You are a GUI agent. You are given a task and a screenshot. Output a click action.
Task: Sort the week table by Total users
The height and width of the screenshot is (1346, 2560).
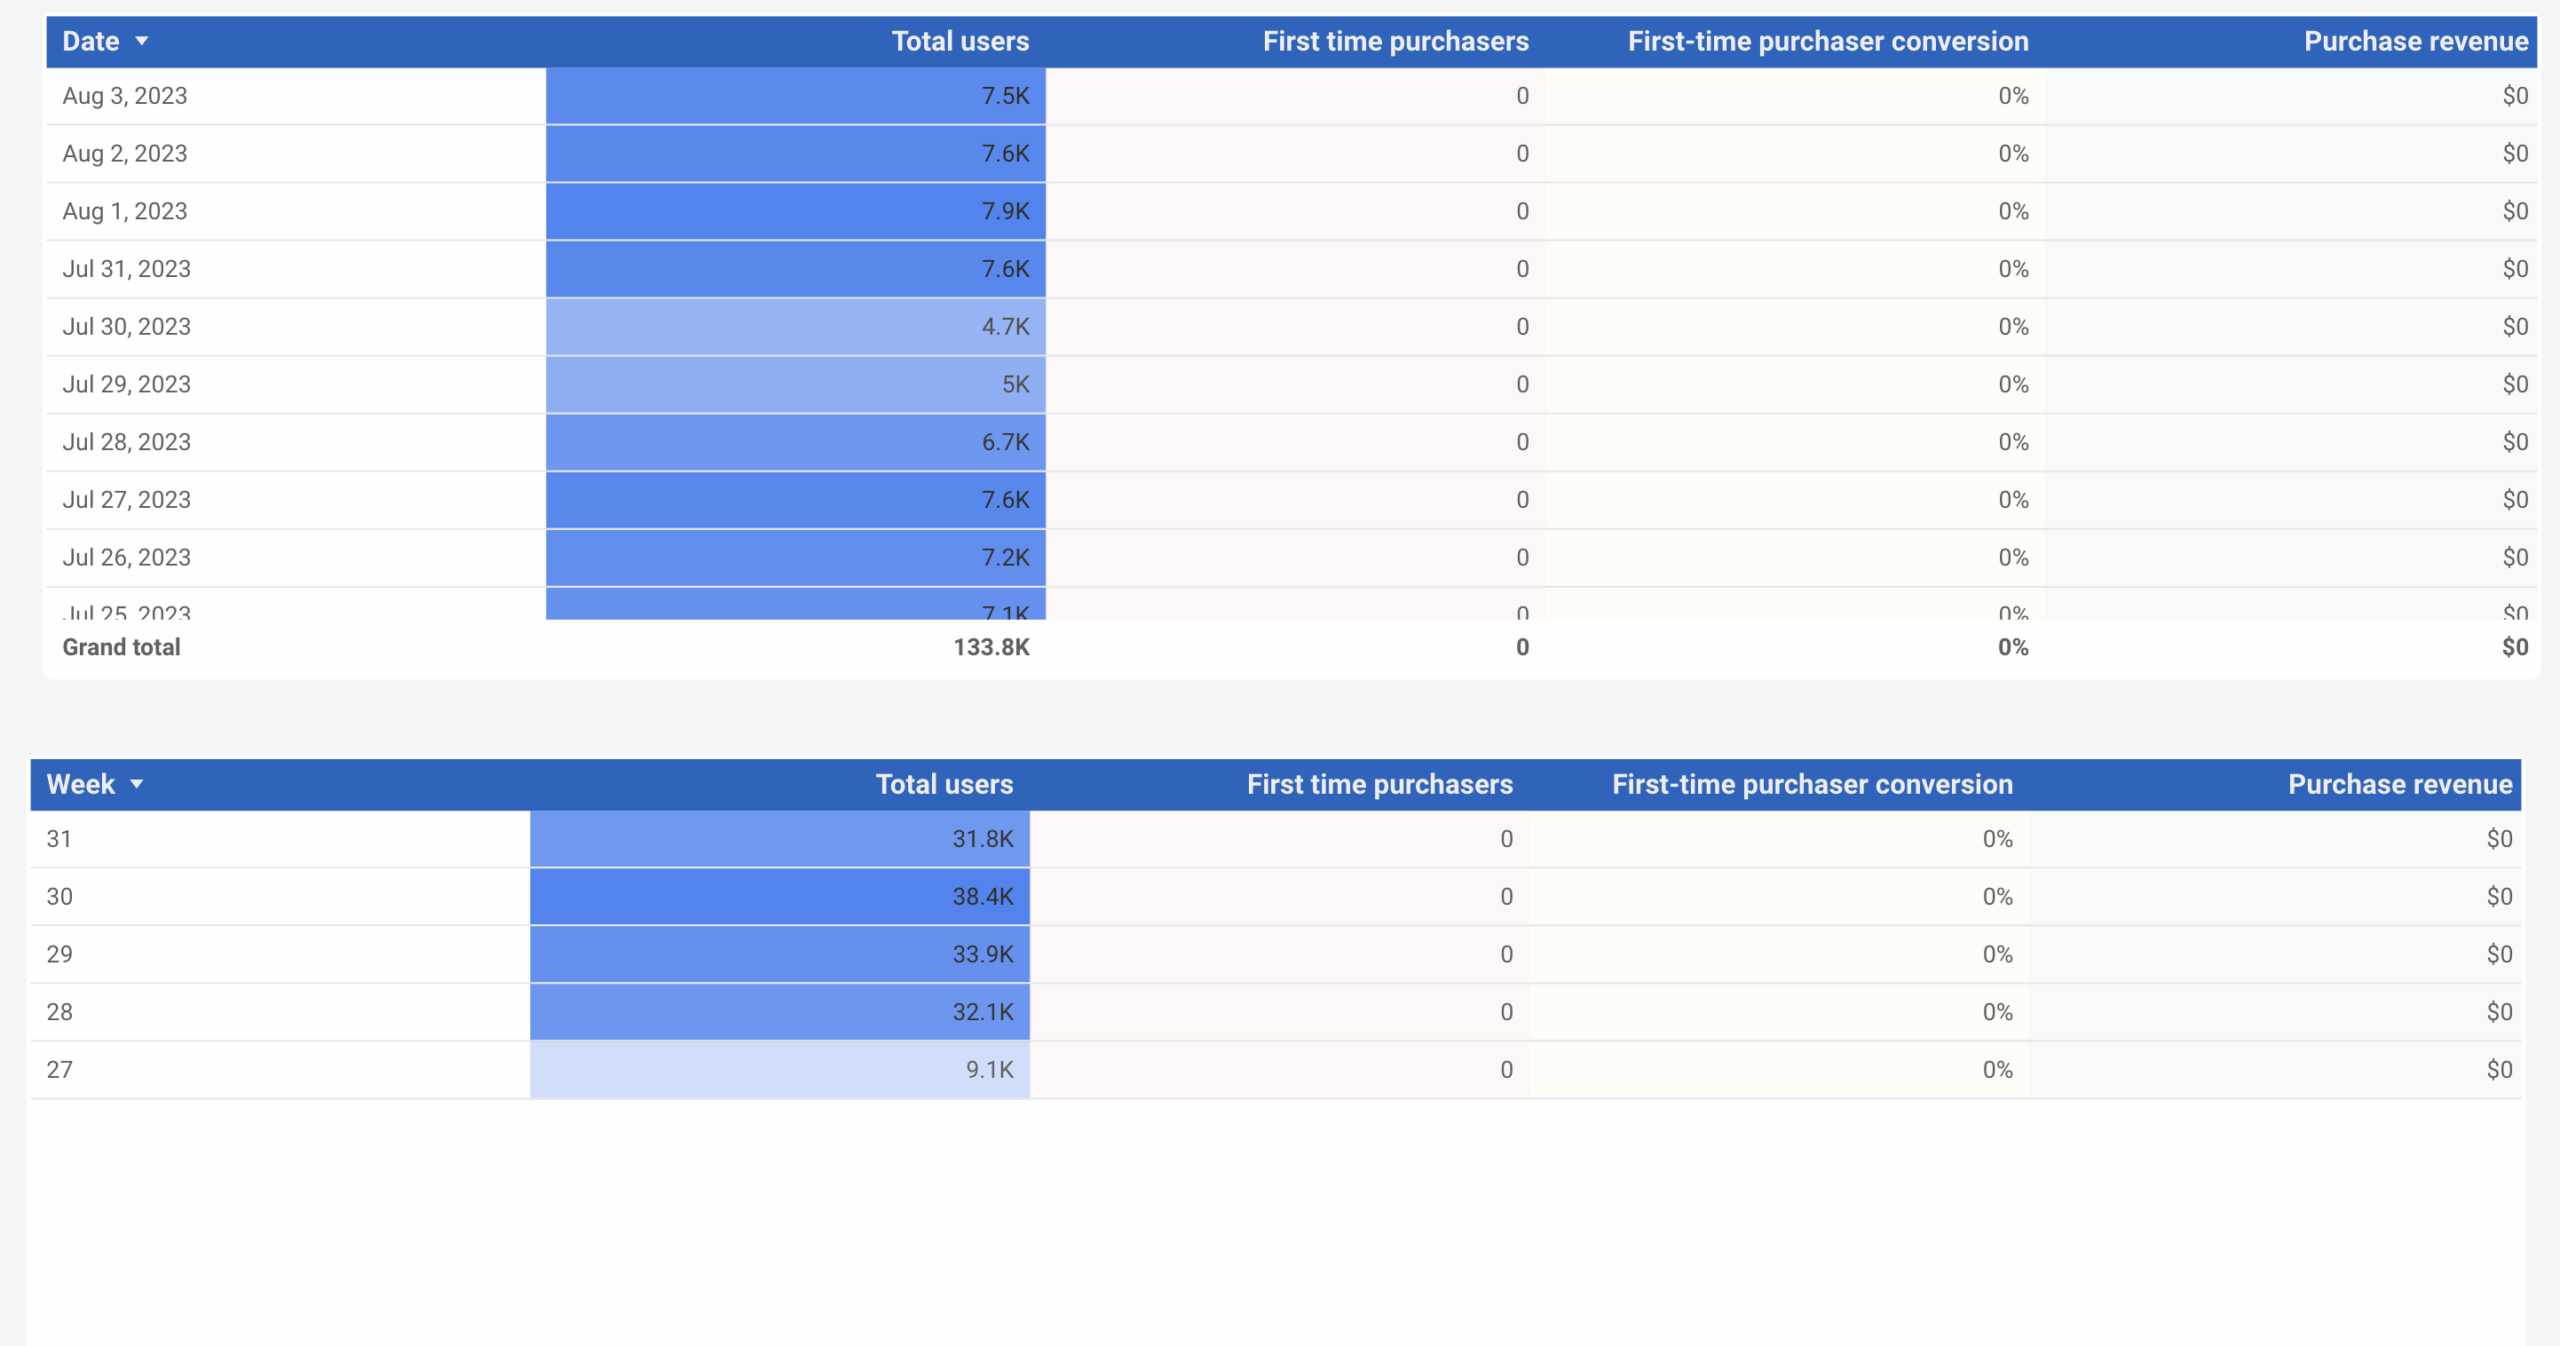click(943, 784)
